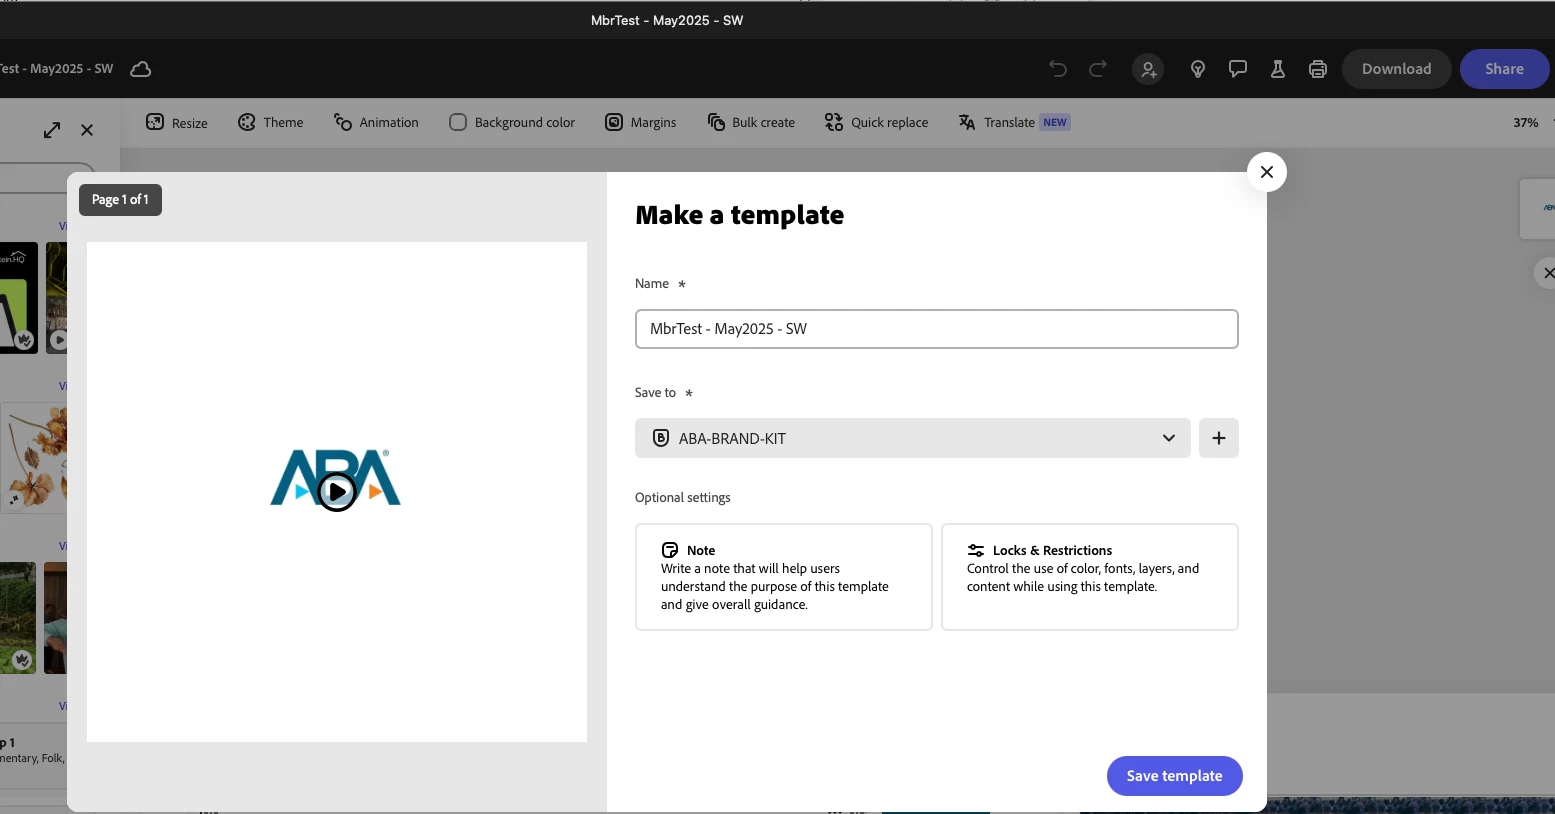Viewport: 1555px width, 814px height.
Task: Click the page thumbnail on the right edge
Action: (x=1538, y=209)
